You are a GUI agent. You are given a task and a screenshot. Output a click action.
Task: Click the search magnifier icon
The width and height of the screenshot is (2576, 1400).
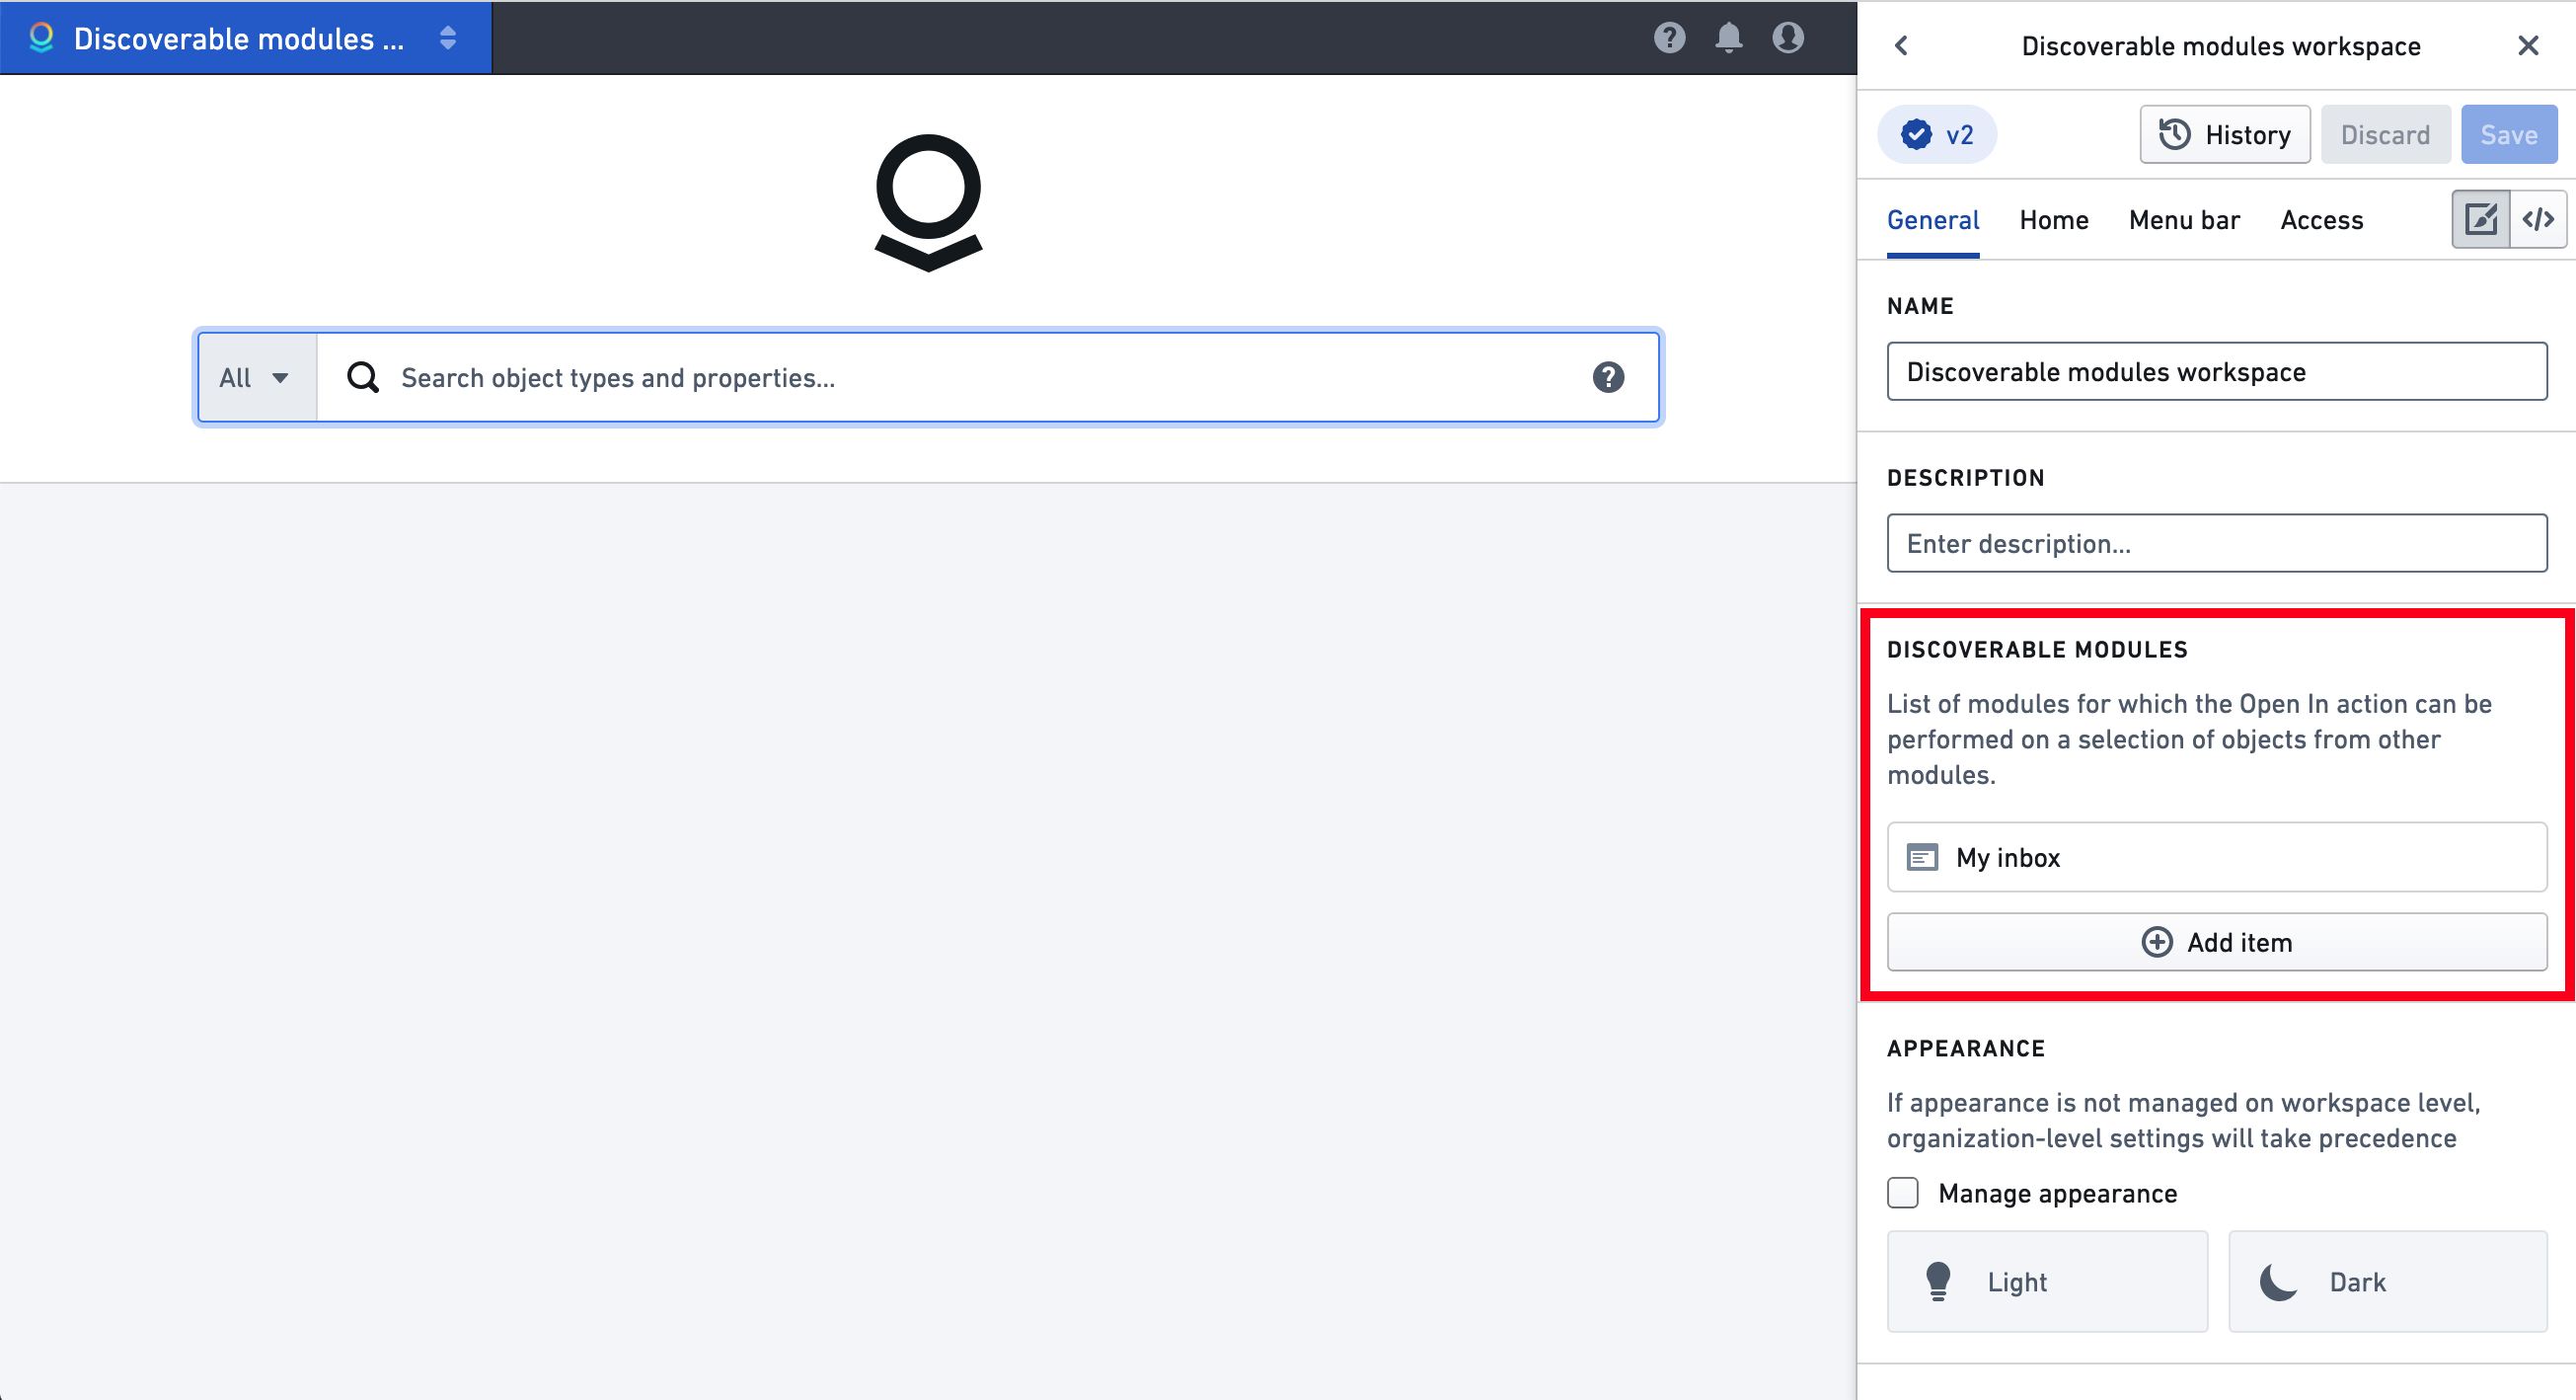click(x=362, y=378)
